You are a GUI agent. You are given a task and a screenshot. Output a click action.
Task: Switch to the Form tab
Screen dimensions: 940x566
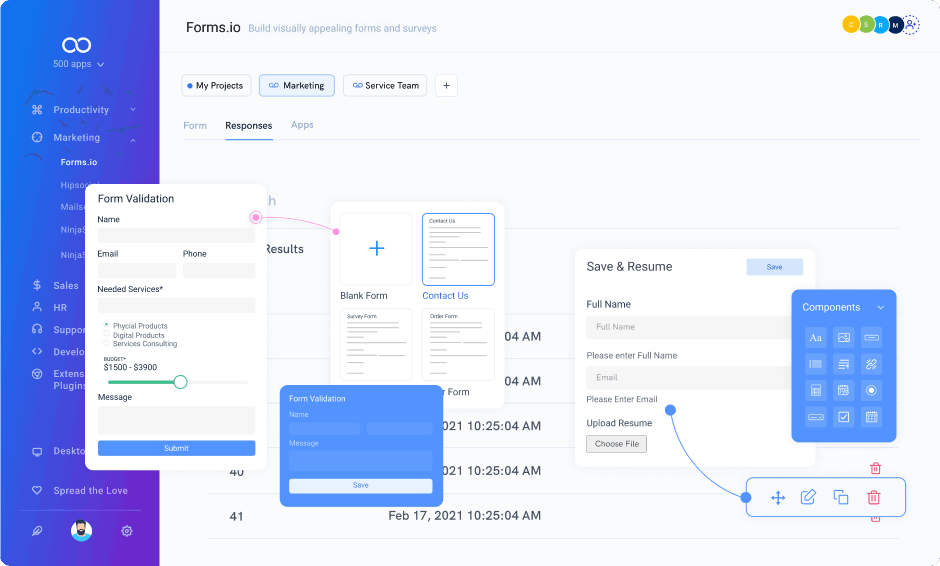(195, 125)
